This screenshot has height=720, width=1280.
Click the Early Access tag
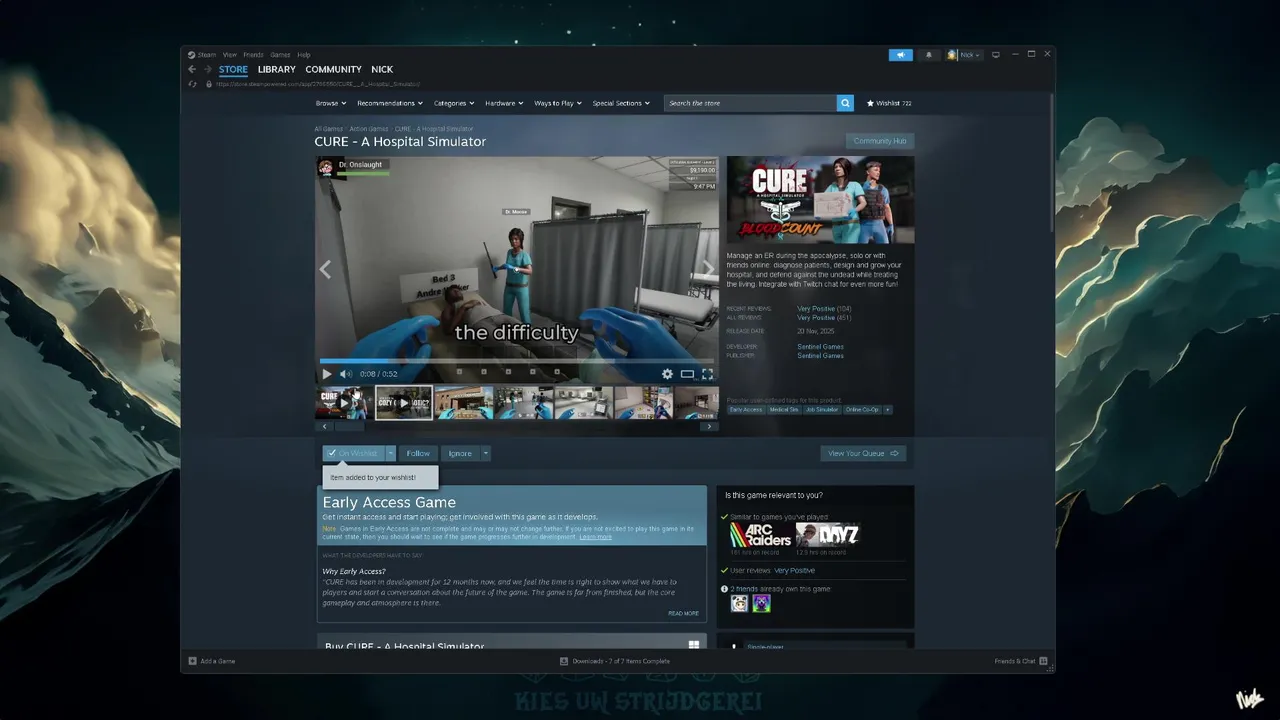point(746,410)
